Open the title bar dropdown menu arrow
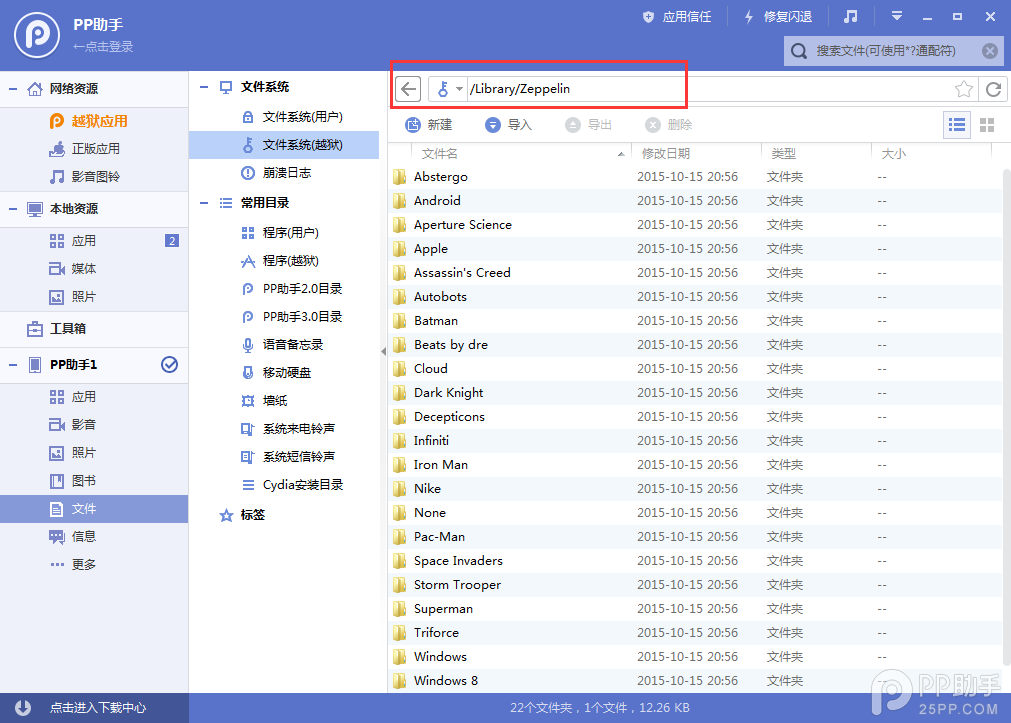Image resolution: width=1011 pixels, height=723 pixels. point(896,17)
